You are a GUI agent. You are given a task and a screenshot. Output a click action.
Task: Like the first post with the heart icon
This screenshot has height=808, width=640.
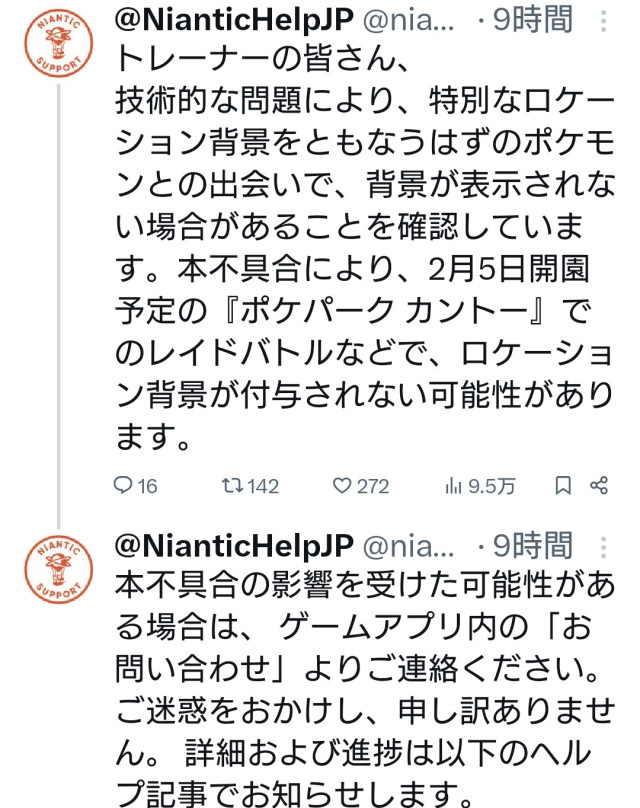[344, 486]
